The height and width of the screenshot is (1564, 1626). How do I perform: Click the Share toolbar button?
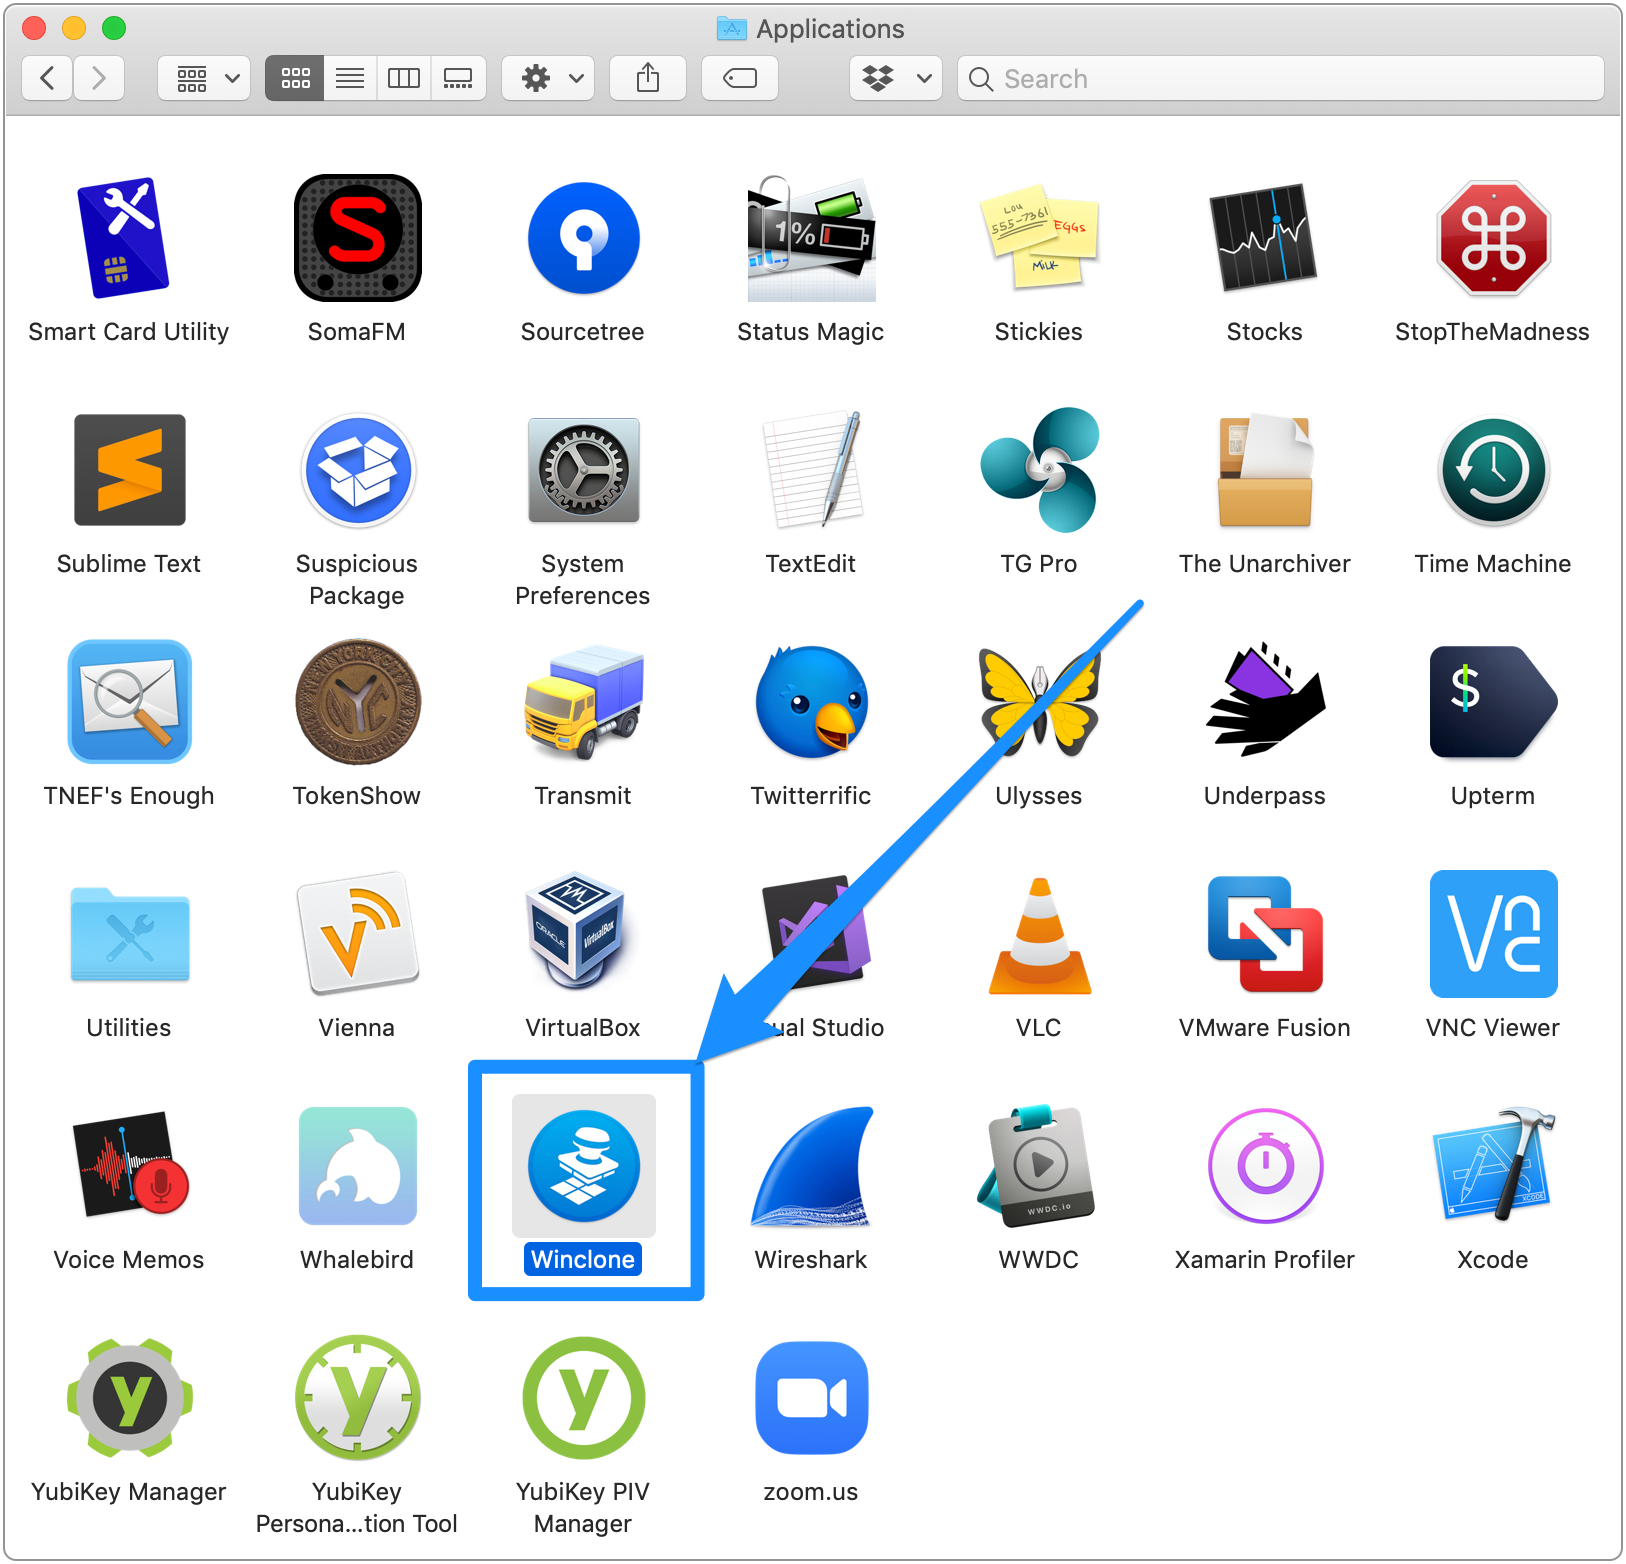648,78
